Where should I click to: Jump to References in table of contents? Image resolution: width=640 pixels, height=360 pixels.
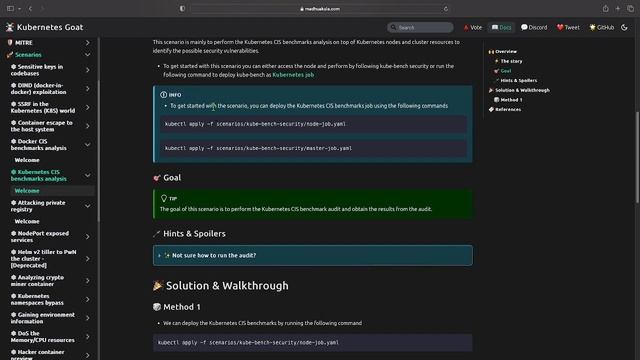(508, 109)
